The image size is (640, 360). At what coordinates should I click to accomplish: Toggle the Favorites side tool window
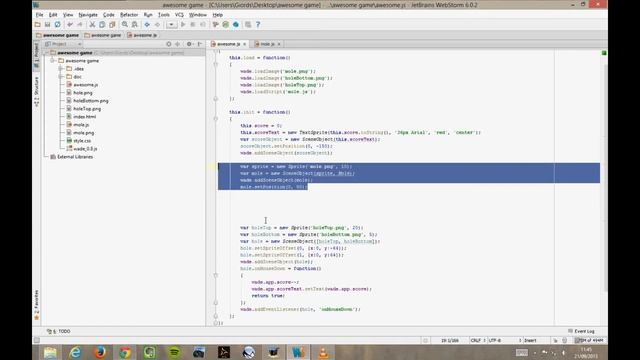pos(36,304)
